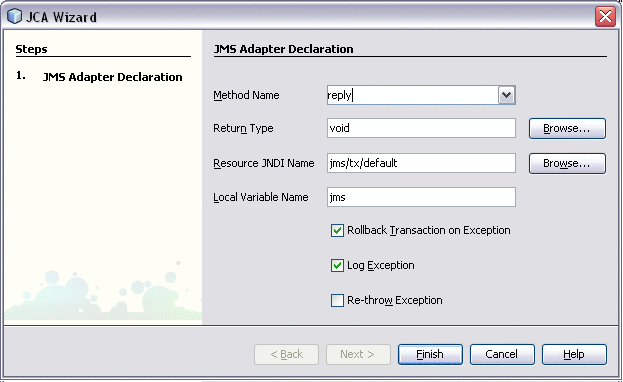The width and height of the screenshot is (623, 382).
Task: Click the JMS Adapter Declaration panel heading
Action: tap(284, 49)
